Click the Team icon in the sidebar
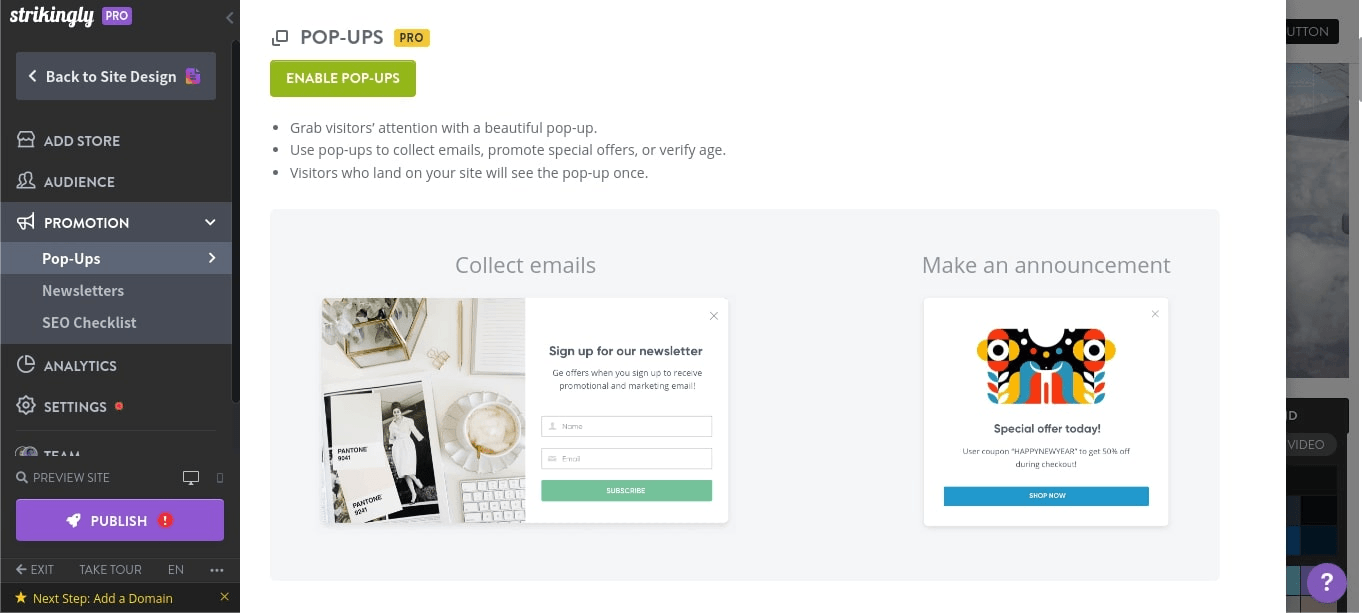 click(26, 452)
